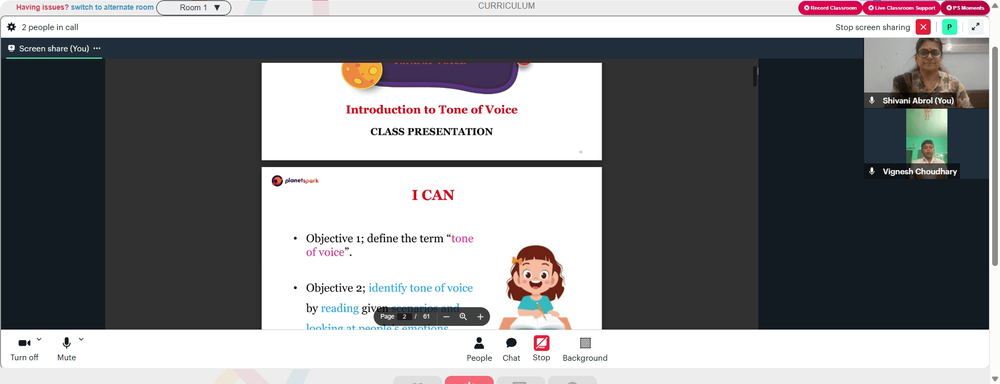Click the page number field showing 2
1000x384 pixels.
404,316
